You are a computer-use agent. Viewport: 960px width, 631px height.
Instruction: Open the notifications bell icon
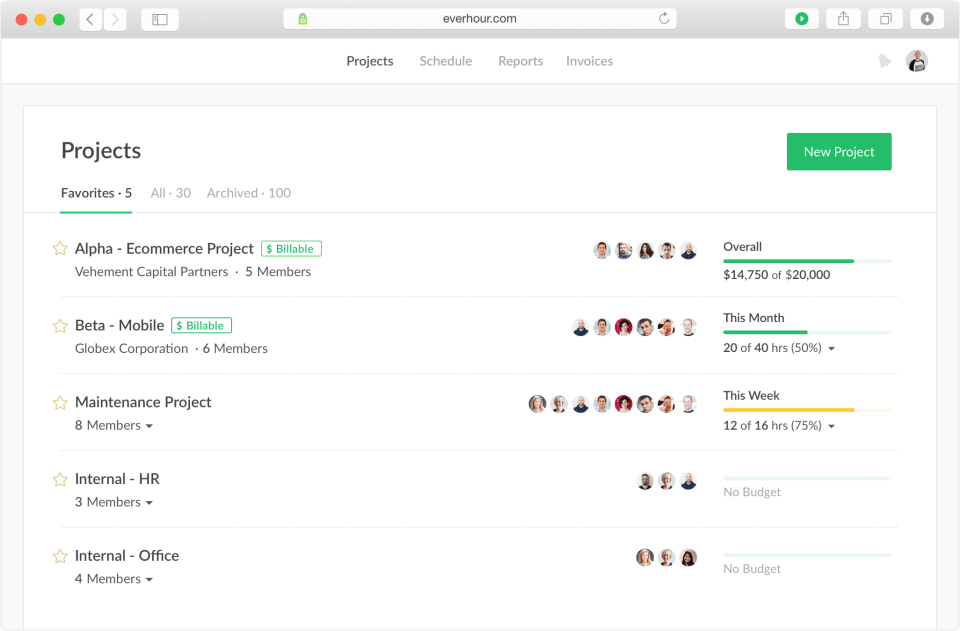(884, 61)
